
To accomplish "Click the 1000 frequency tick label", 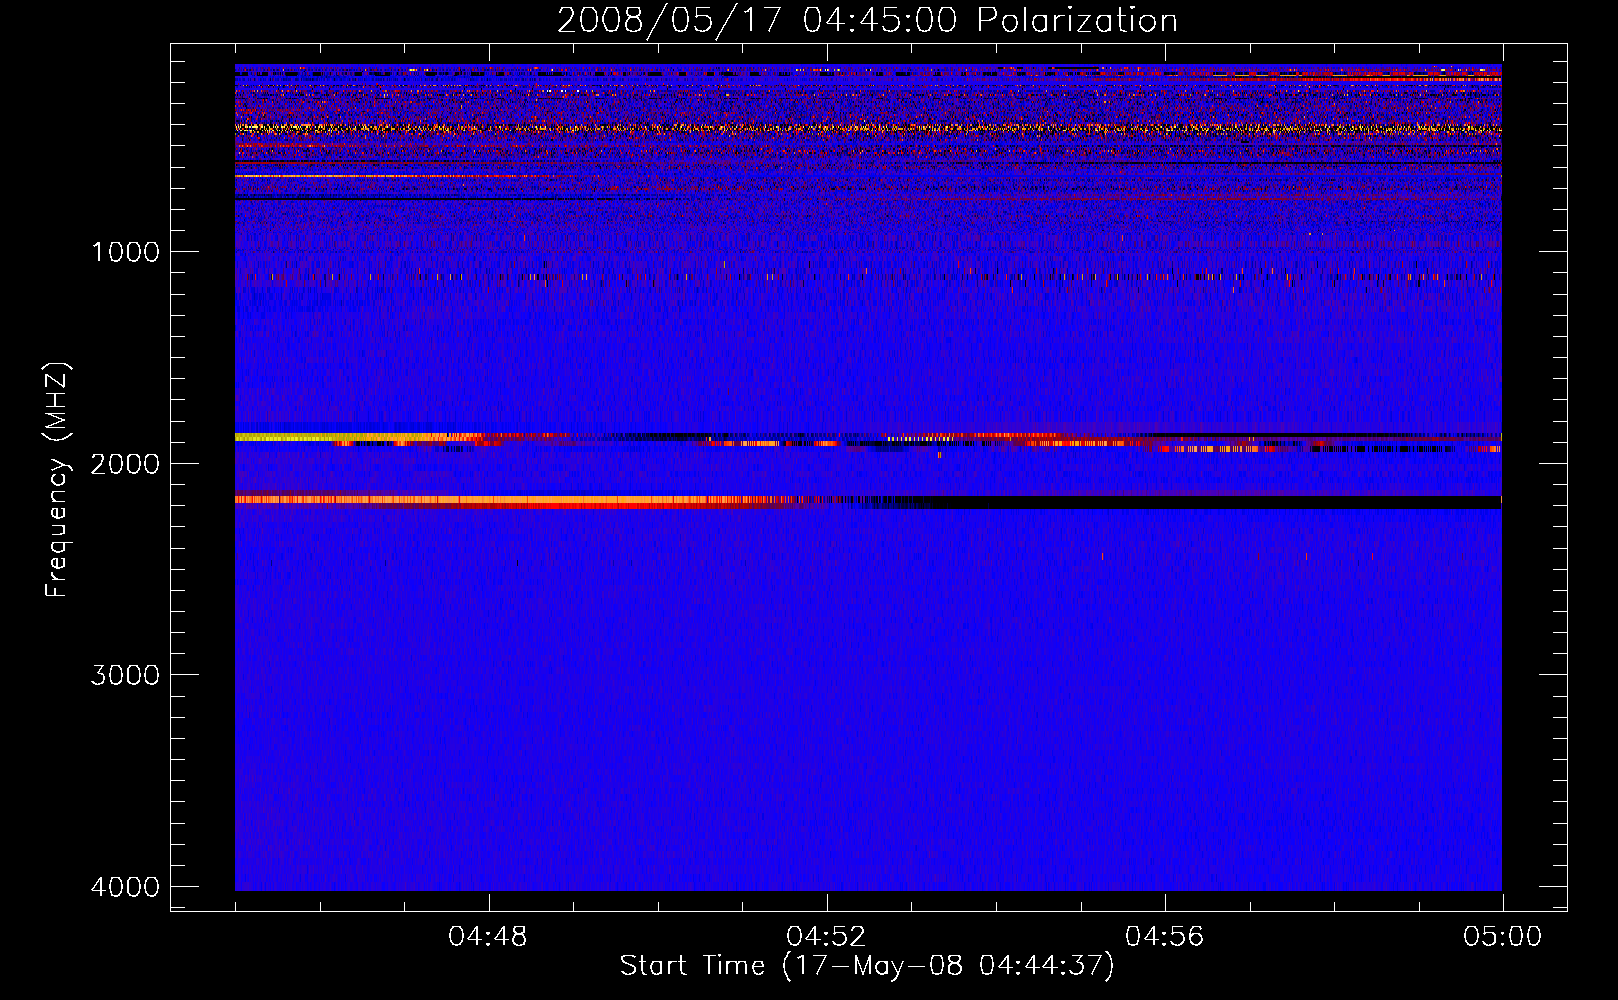I will click(x=125, y=252).
